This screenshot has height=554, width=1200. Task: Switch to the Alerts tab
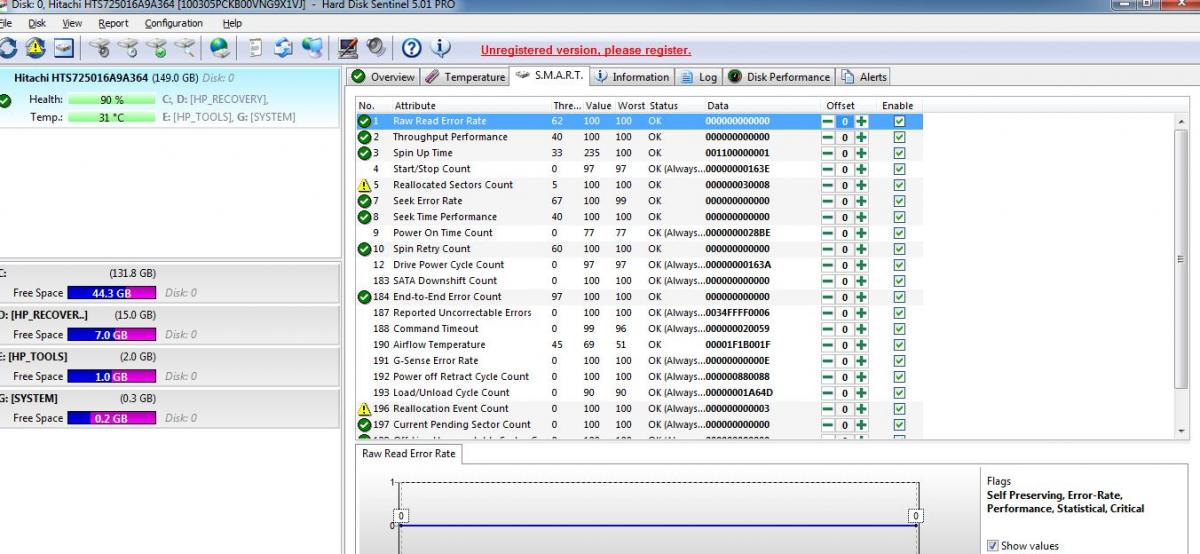864,77
